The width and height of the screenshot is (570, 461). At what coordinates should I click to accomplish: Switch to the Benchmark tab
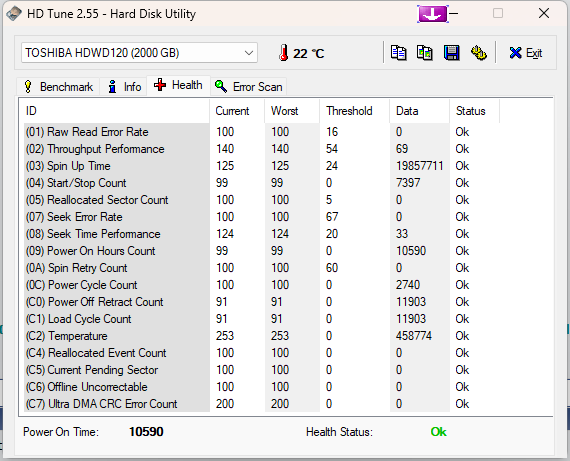(58, 87)
